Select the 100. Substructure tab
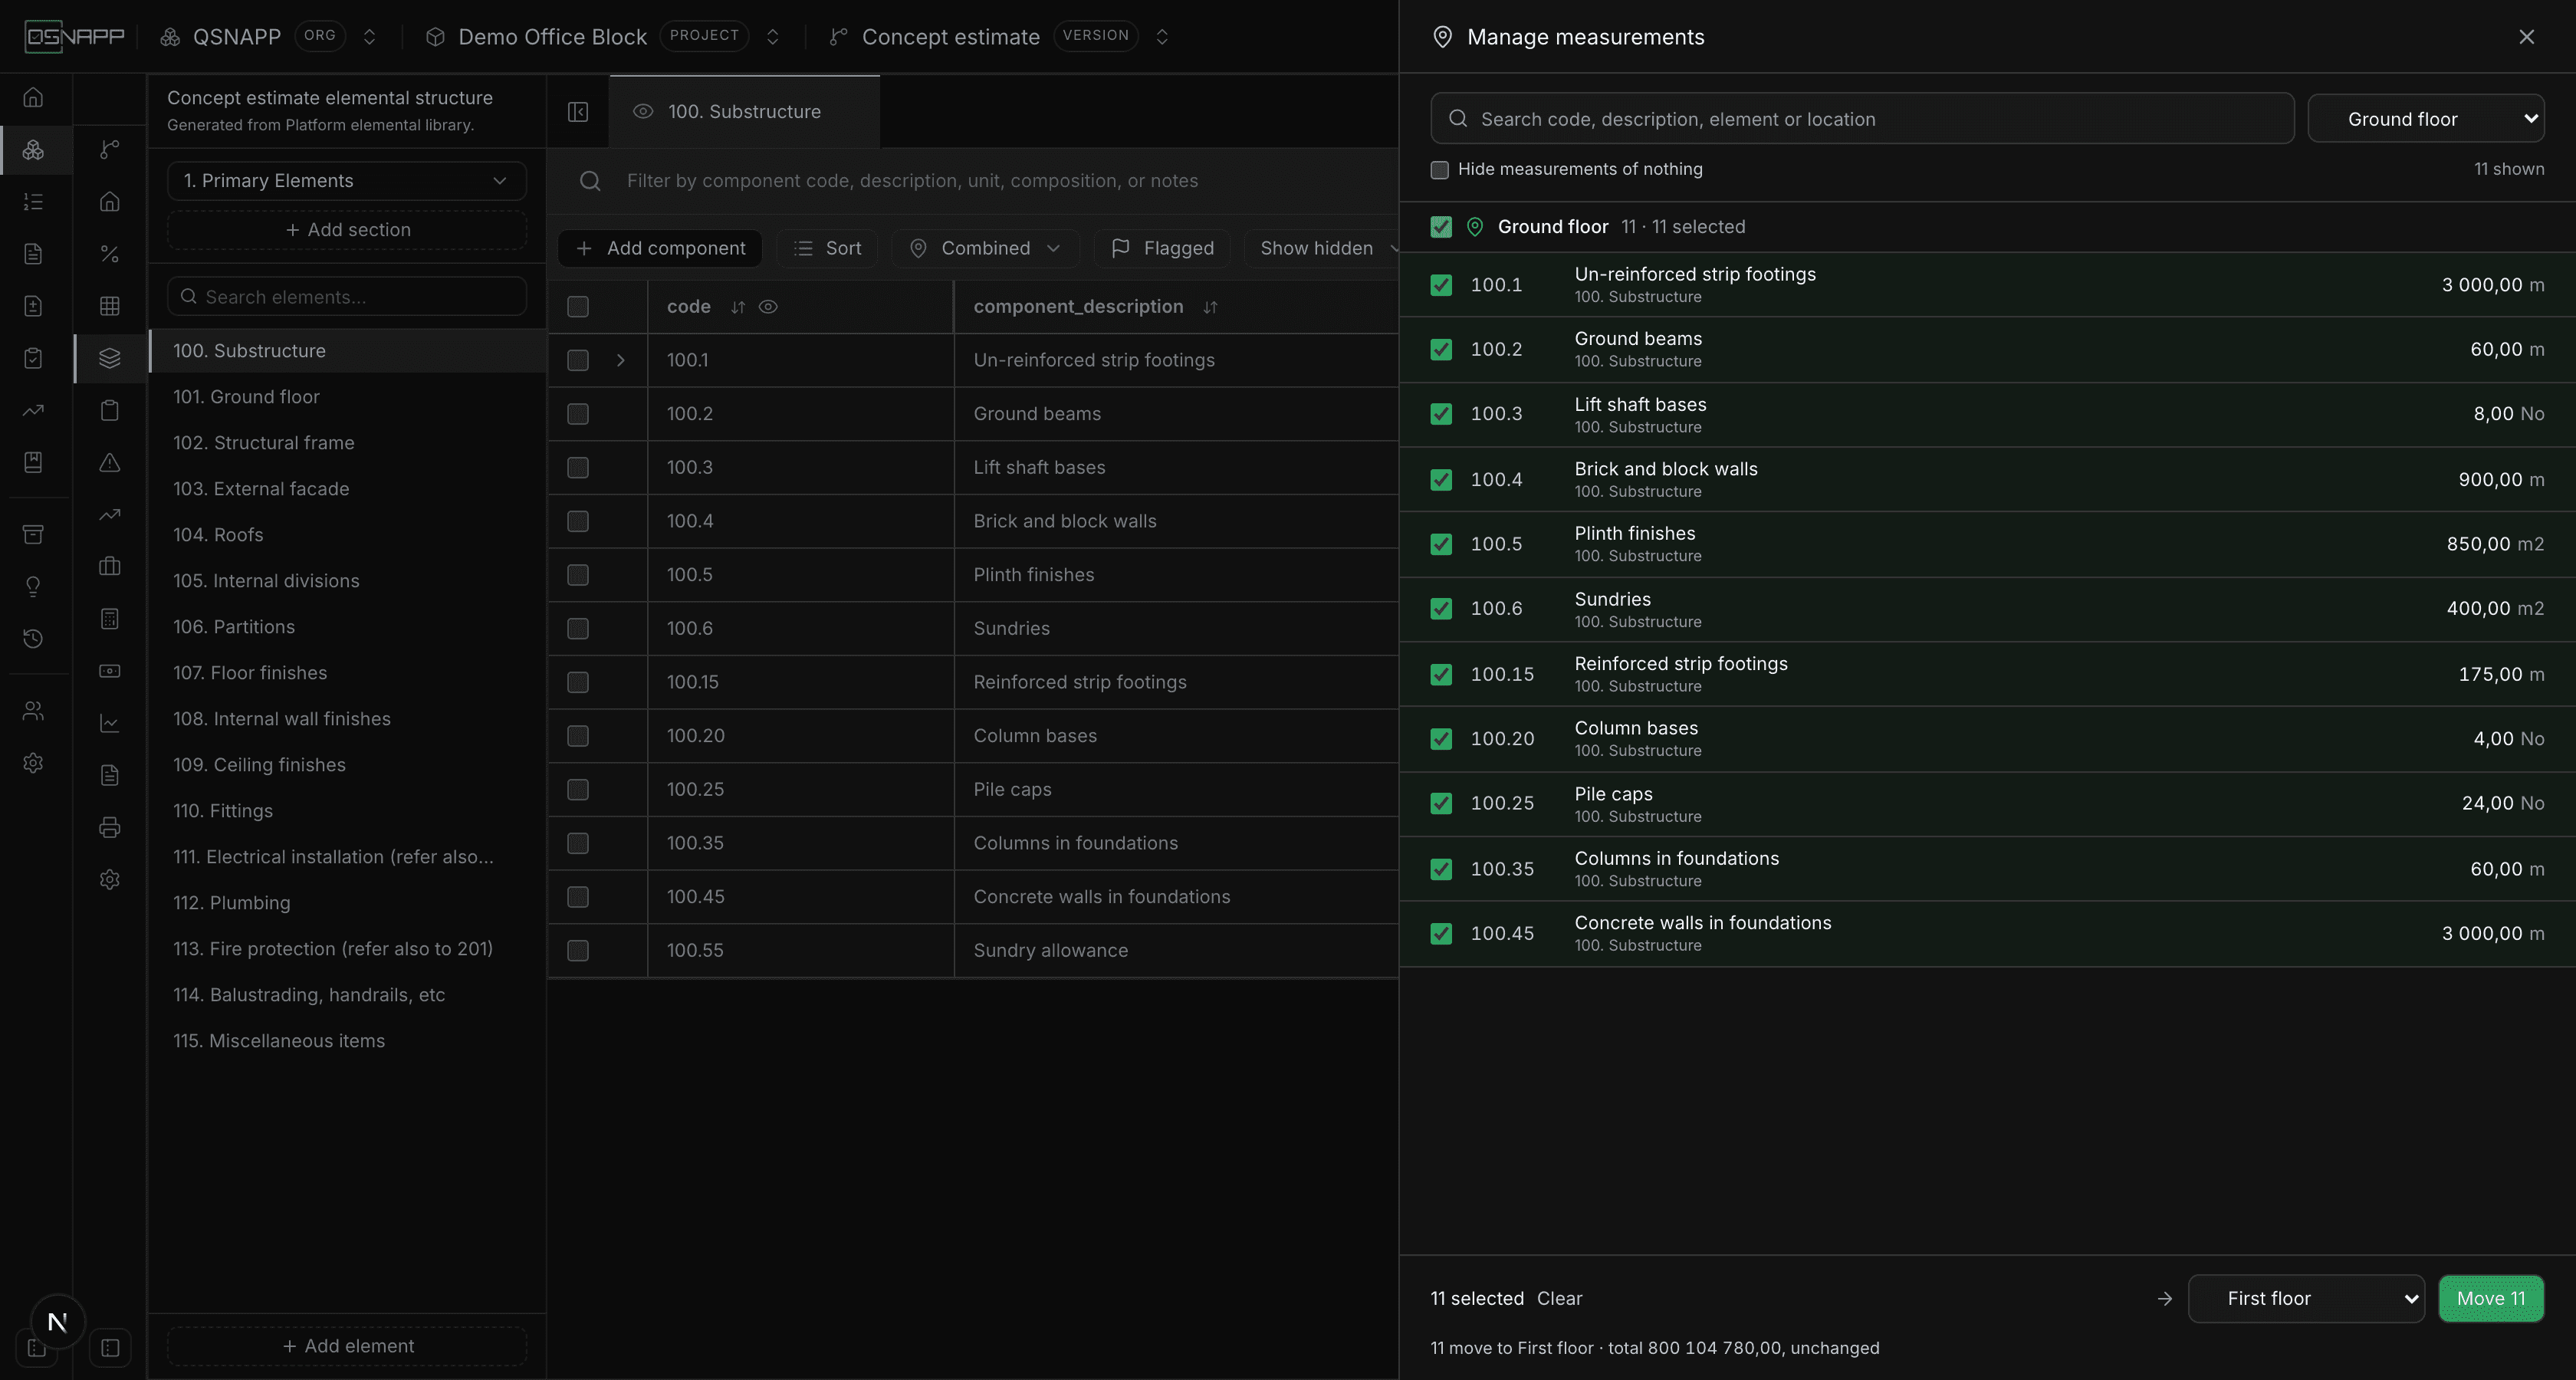 point(744,112)
